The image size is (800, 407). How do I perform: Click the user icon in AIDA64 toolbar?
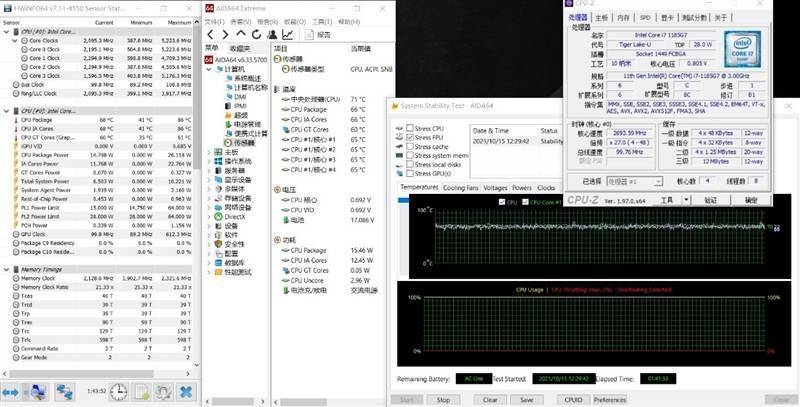tap(272, 35)
